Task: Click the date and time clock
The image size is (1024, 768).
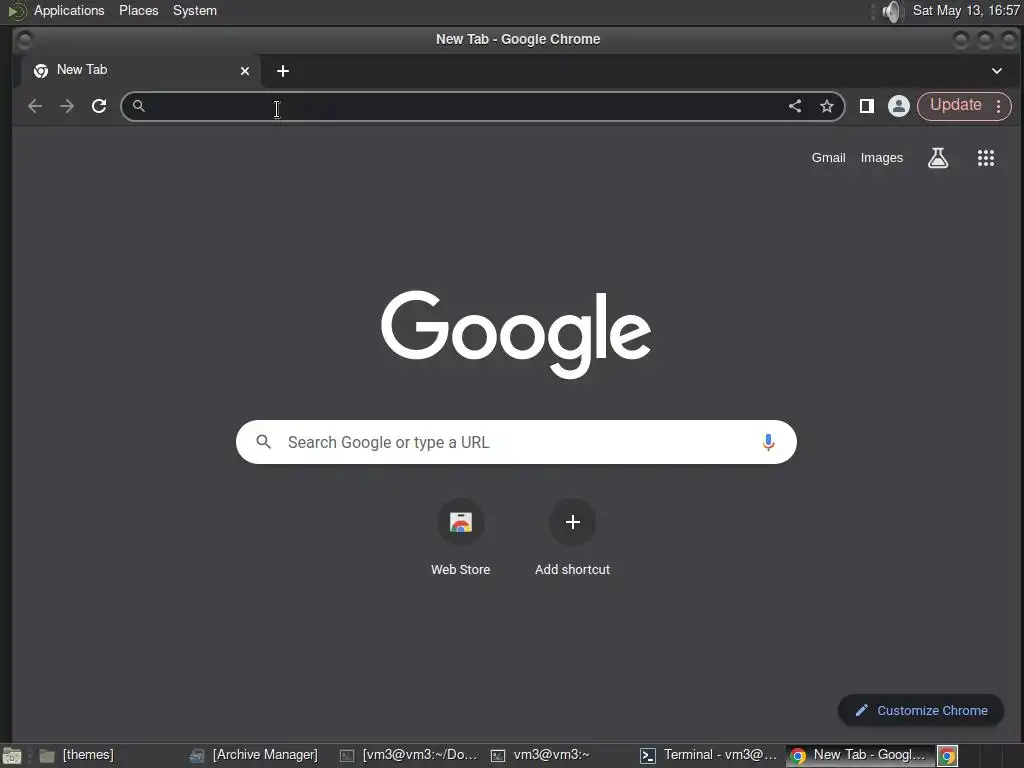Action: [966, 10]
